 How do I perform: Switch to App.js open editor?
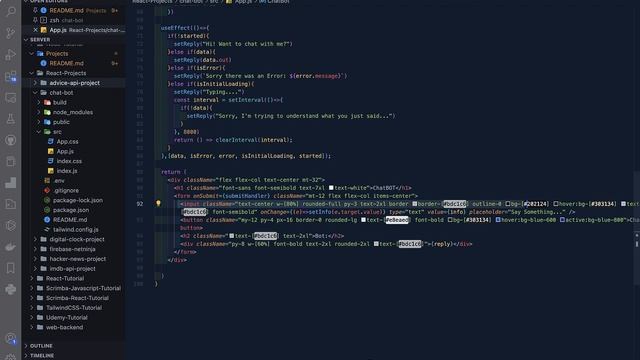tap(74, 30)
